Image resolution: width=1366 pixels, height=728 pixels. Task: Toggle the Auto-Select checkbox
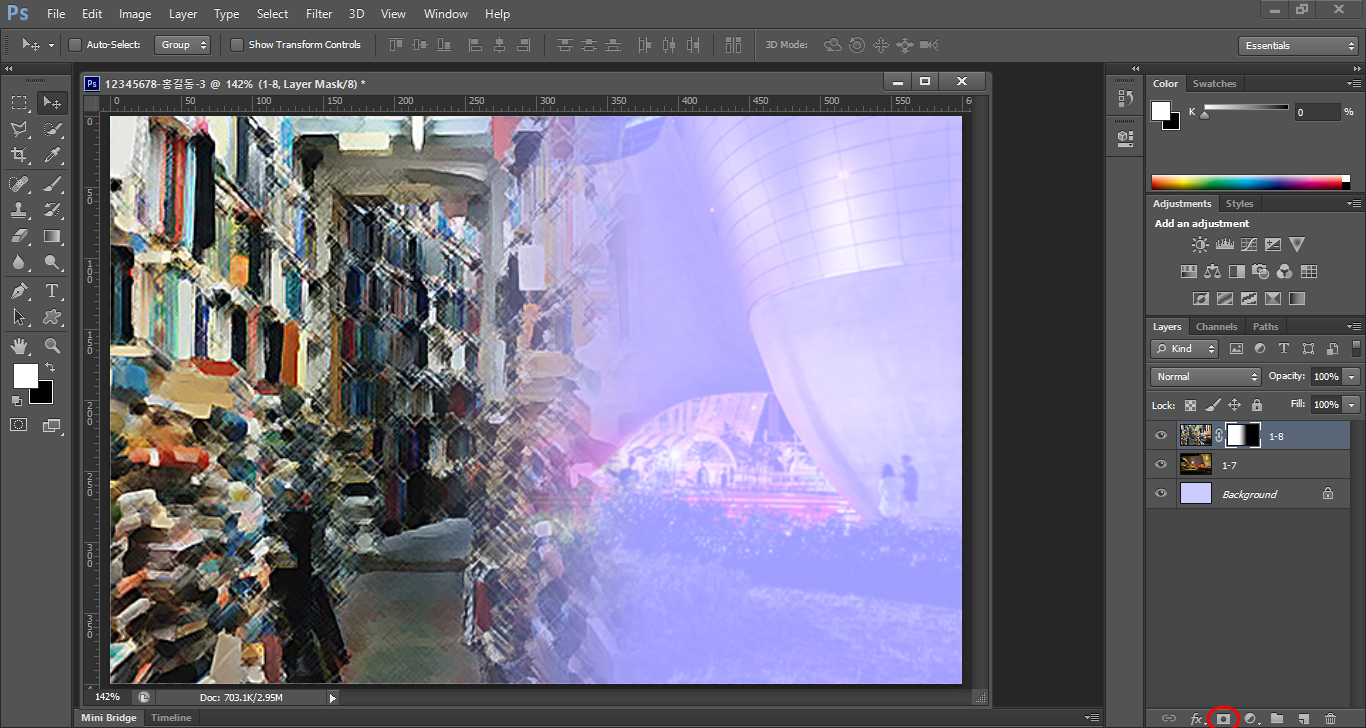75,45
